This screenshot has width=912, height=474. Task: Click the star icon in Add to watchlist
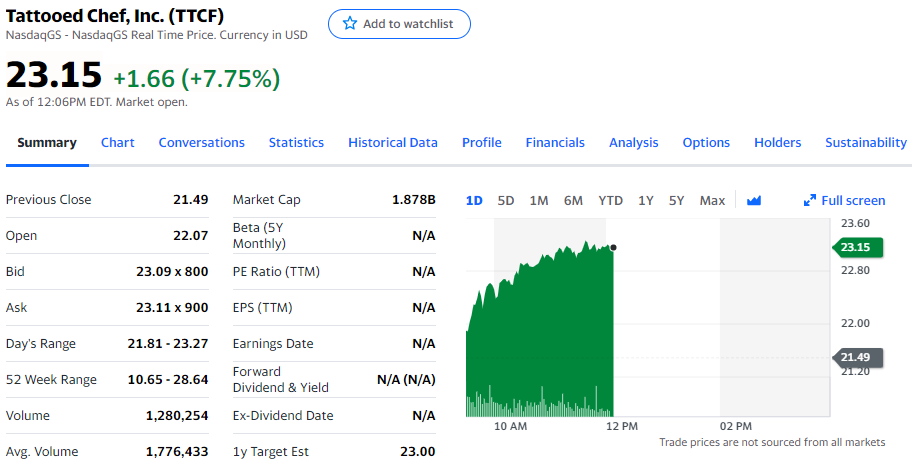click(x=350, y=23)
